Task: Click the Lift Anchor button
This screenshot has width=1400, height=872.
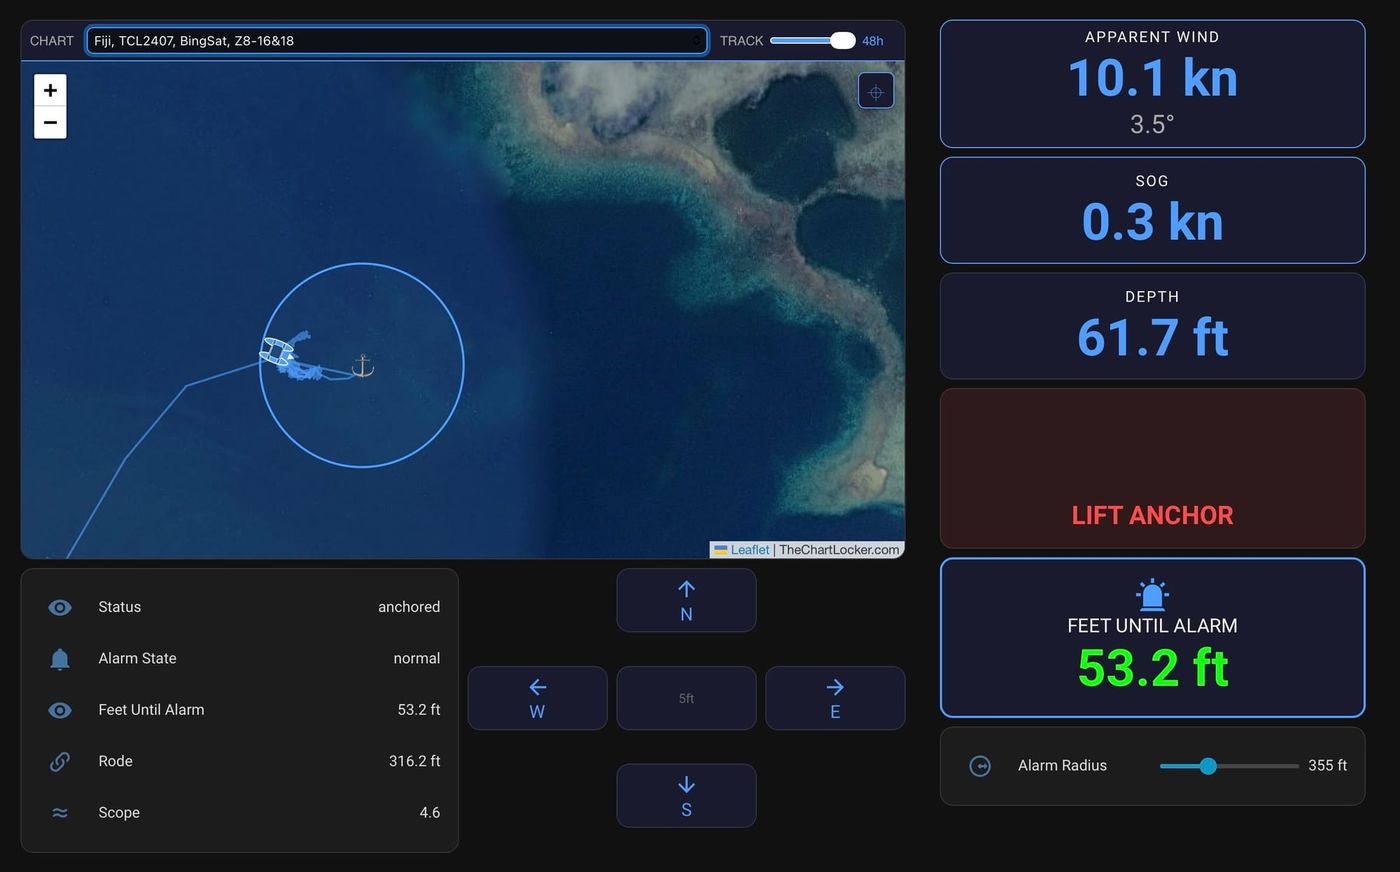Action: click(x=1152, y=468)
